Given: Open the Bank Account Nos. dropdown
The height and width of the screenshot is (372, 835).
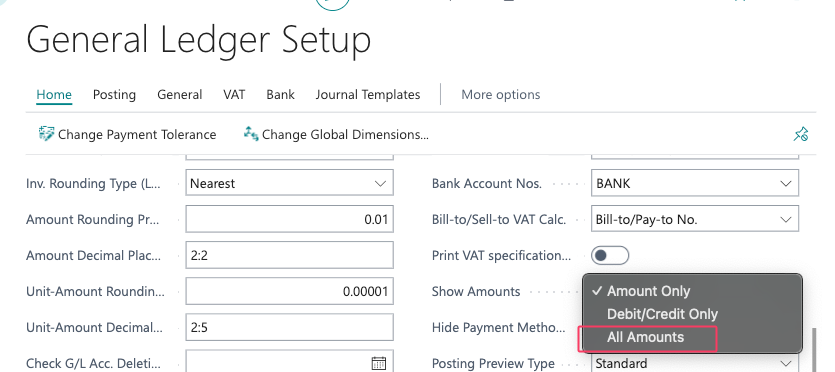Looking at the screenshot, I should click(694, 183).
